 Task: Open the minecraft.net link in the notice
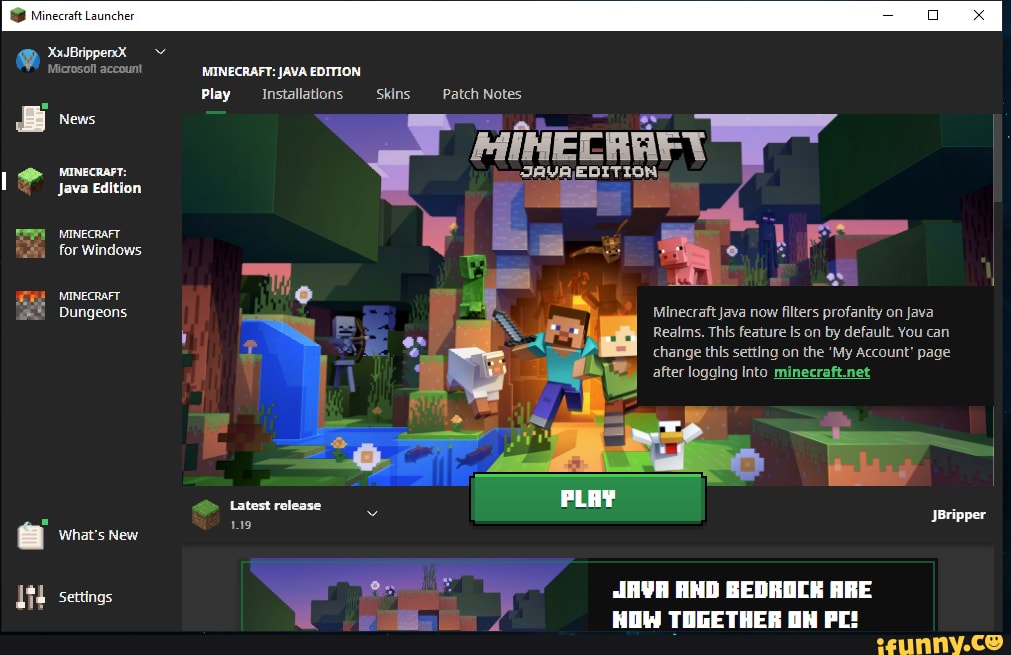[821, 371]
